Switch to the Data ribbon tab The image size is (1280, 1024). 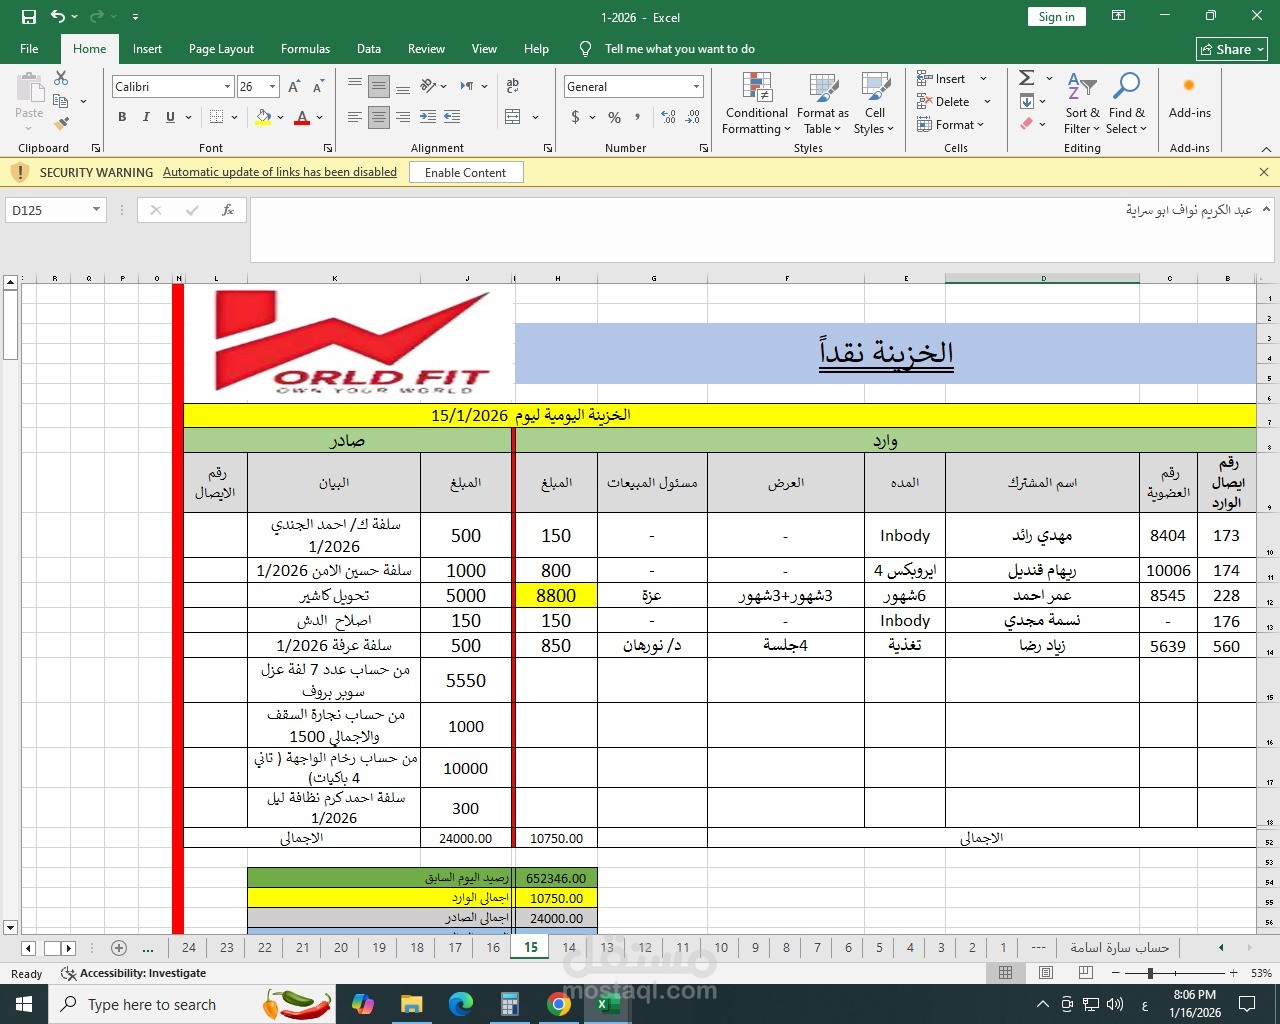click(369, 48)
